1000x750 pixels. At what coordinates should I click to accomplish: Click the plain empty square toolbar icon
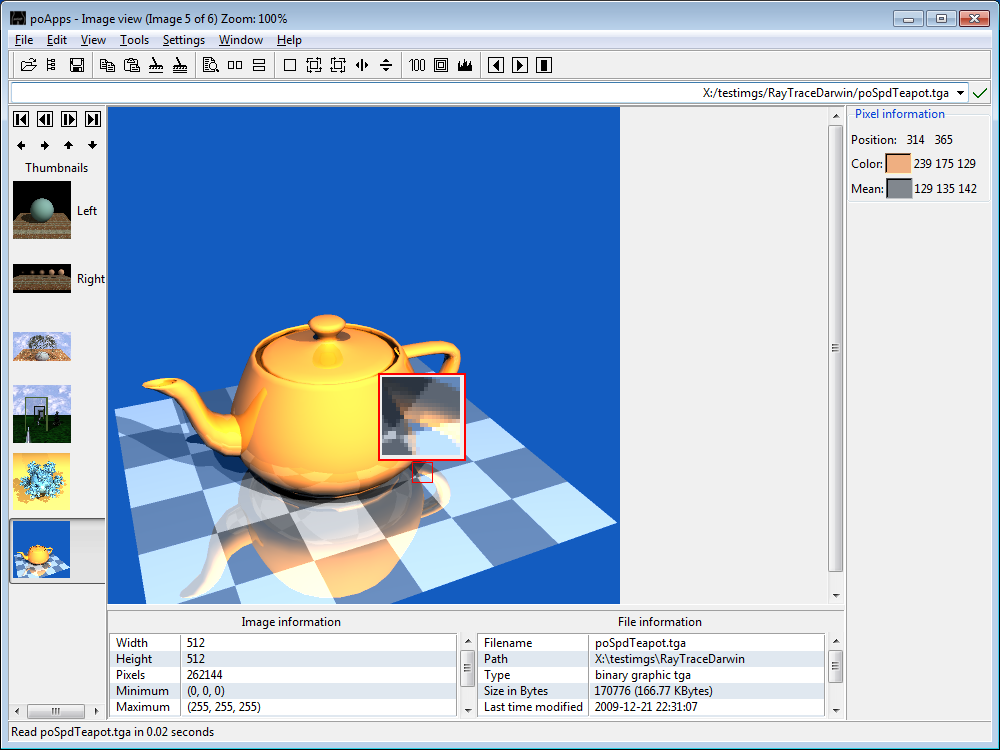tap(290, 65)
